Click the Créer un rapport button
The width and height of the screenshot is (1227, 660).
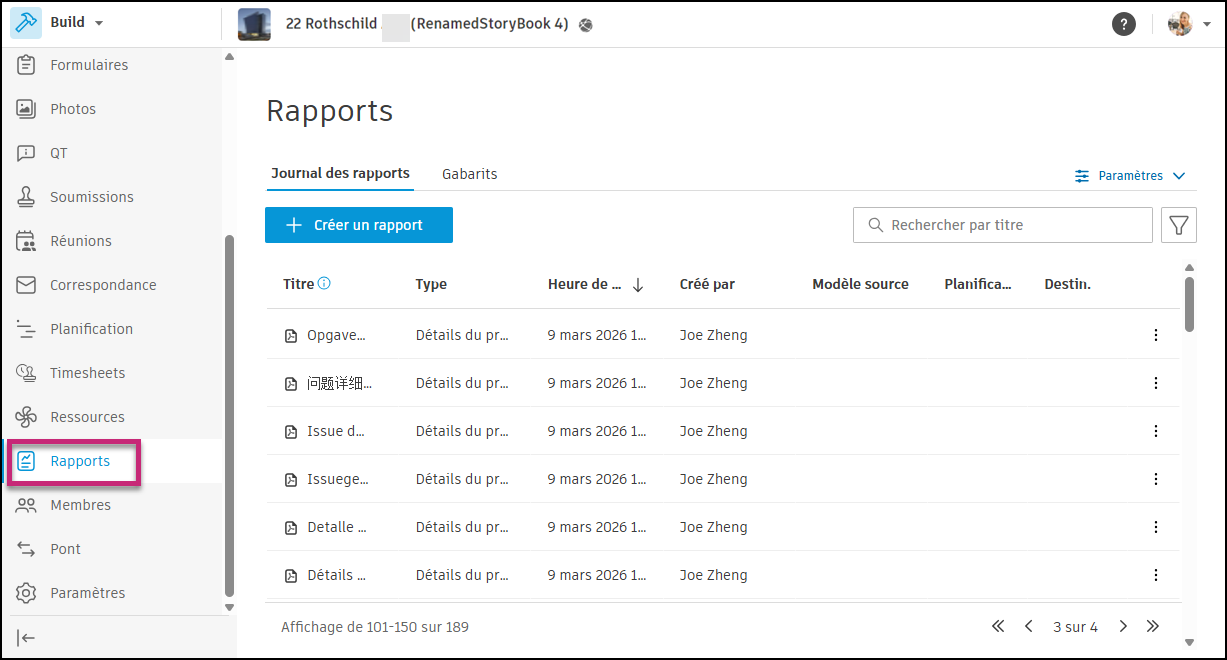[359, 225]
